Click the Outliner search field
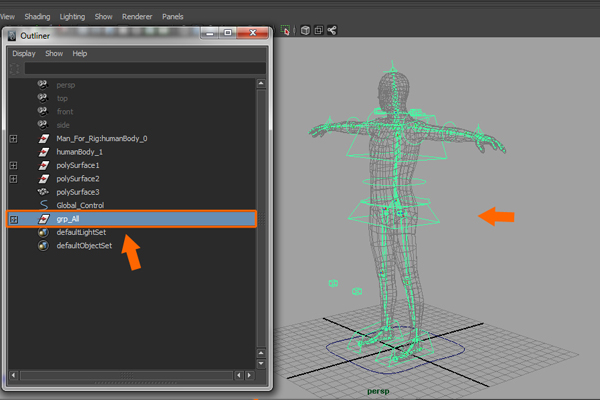The image size is (600, 400). (145, 69)
